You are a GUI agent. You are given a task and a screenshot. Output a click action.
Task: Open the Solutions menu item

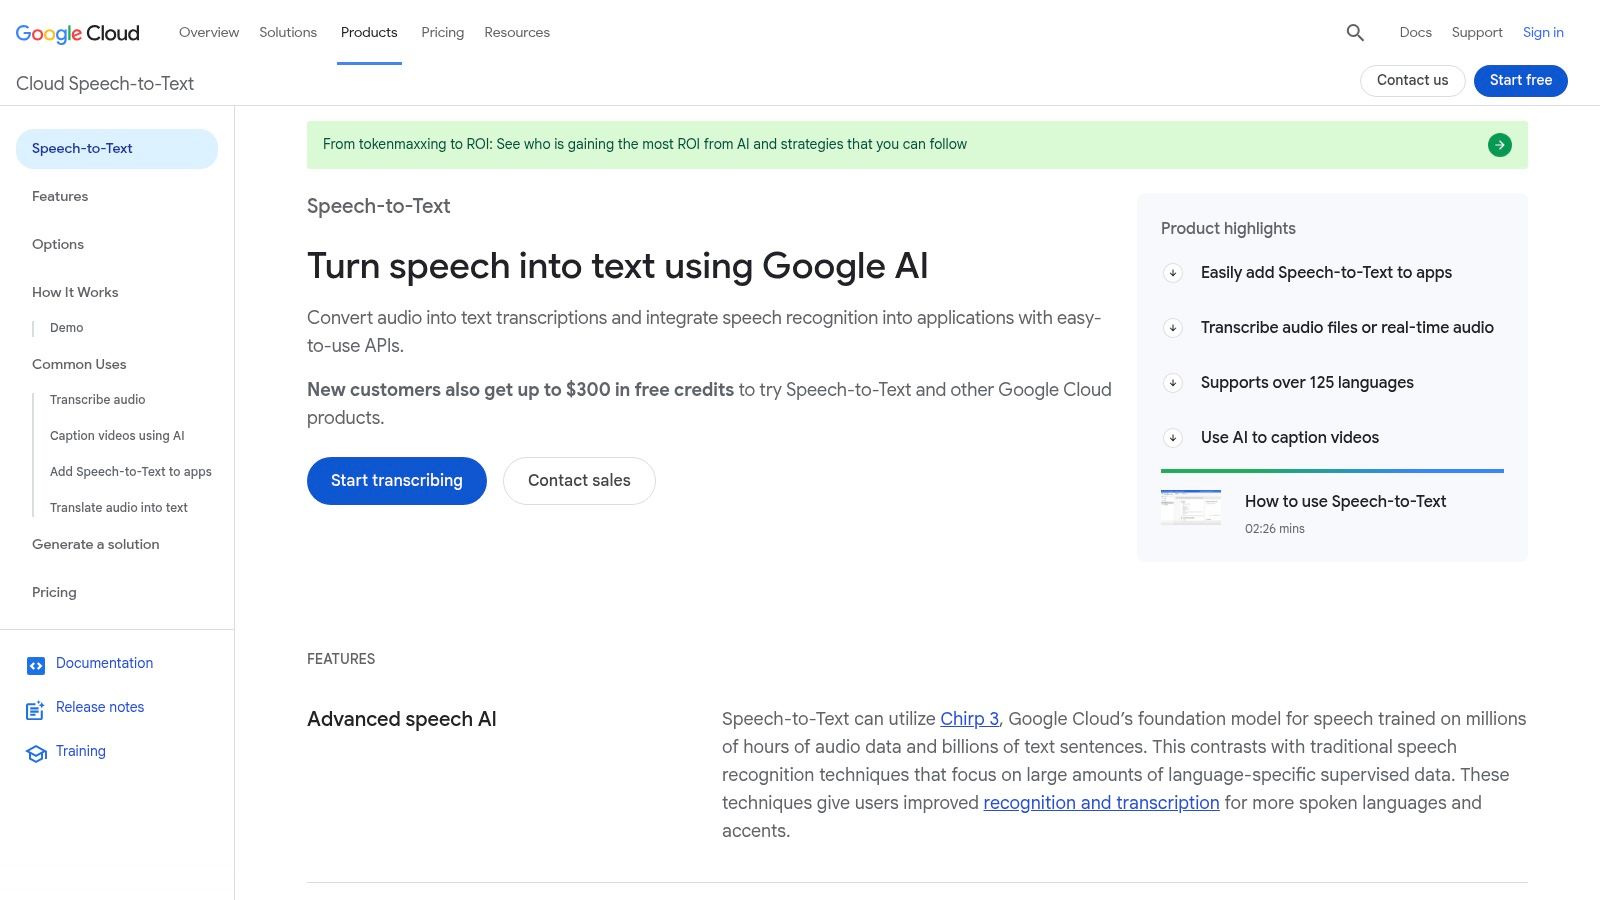[288, 32]
